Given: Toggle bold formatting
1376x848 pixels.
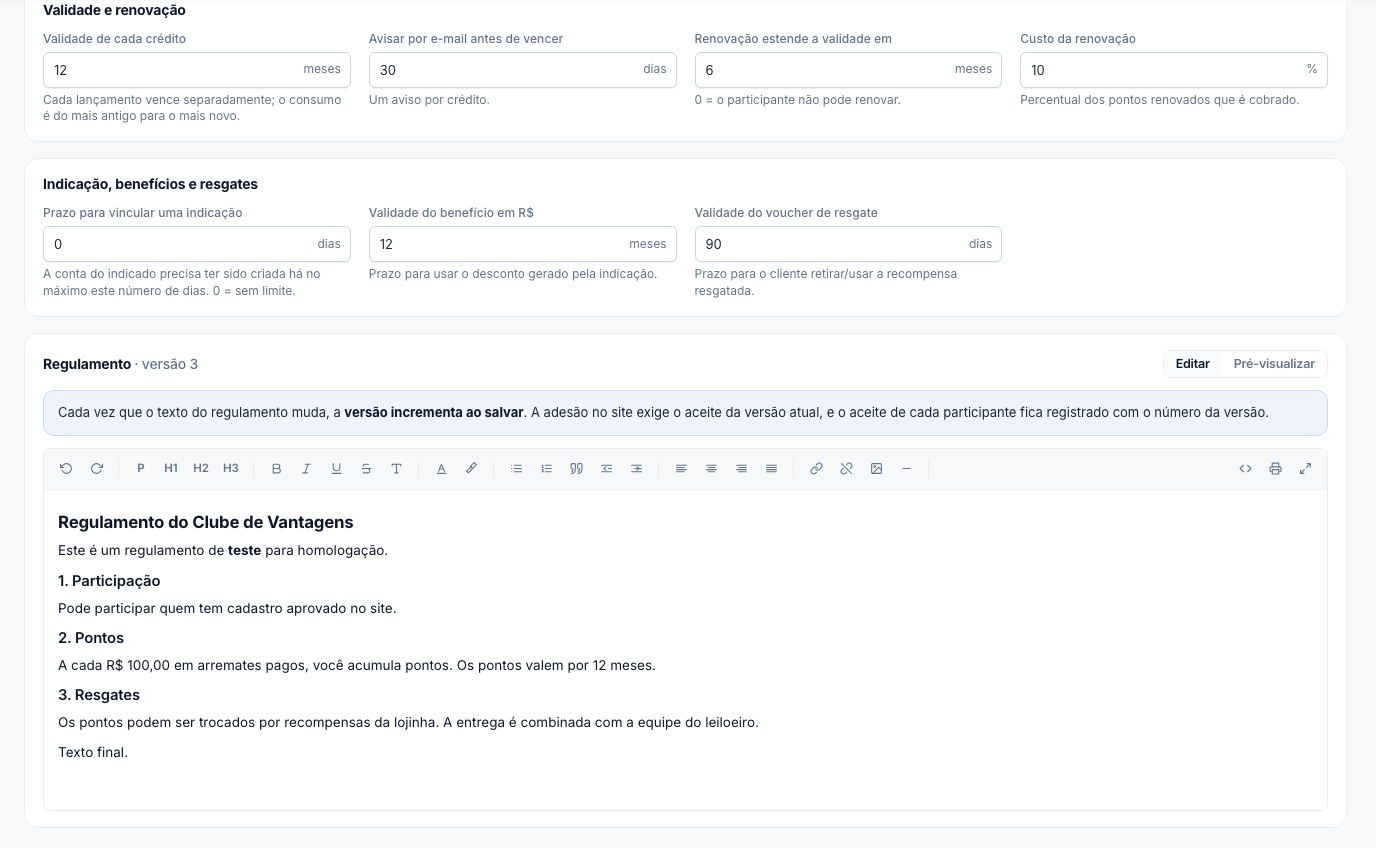Looking at the screenshot, I should coord(276,468).
